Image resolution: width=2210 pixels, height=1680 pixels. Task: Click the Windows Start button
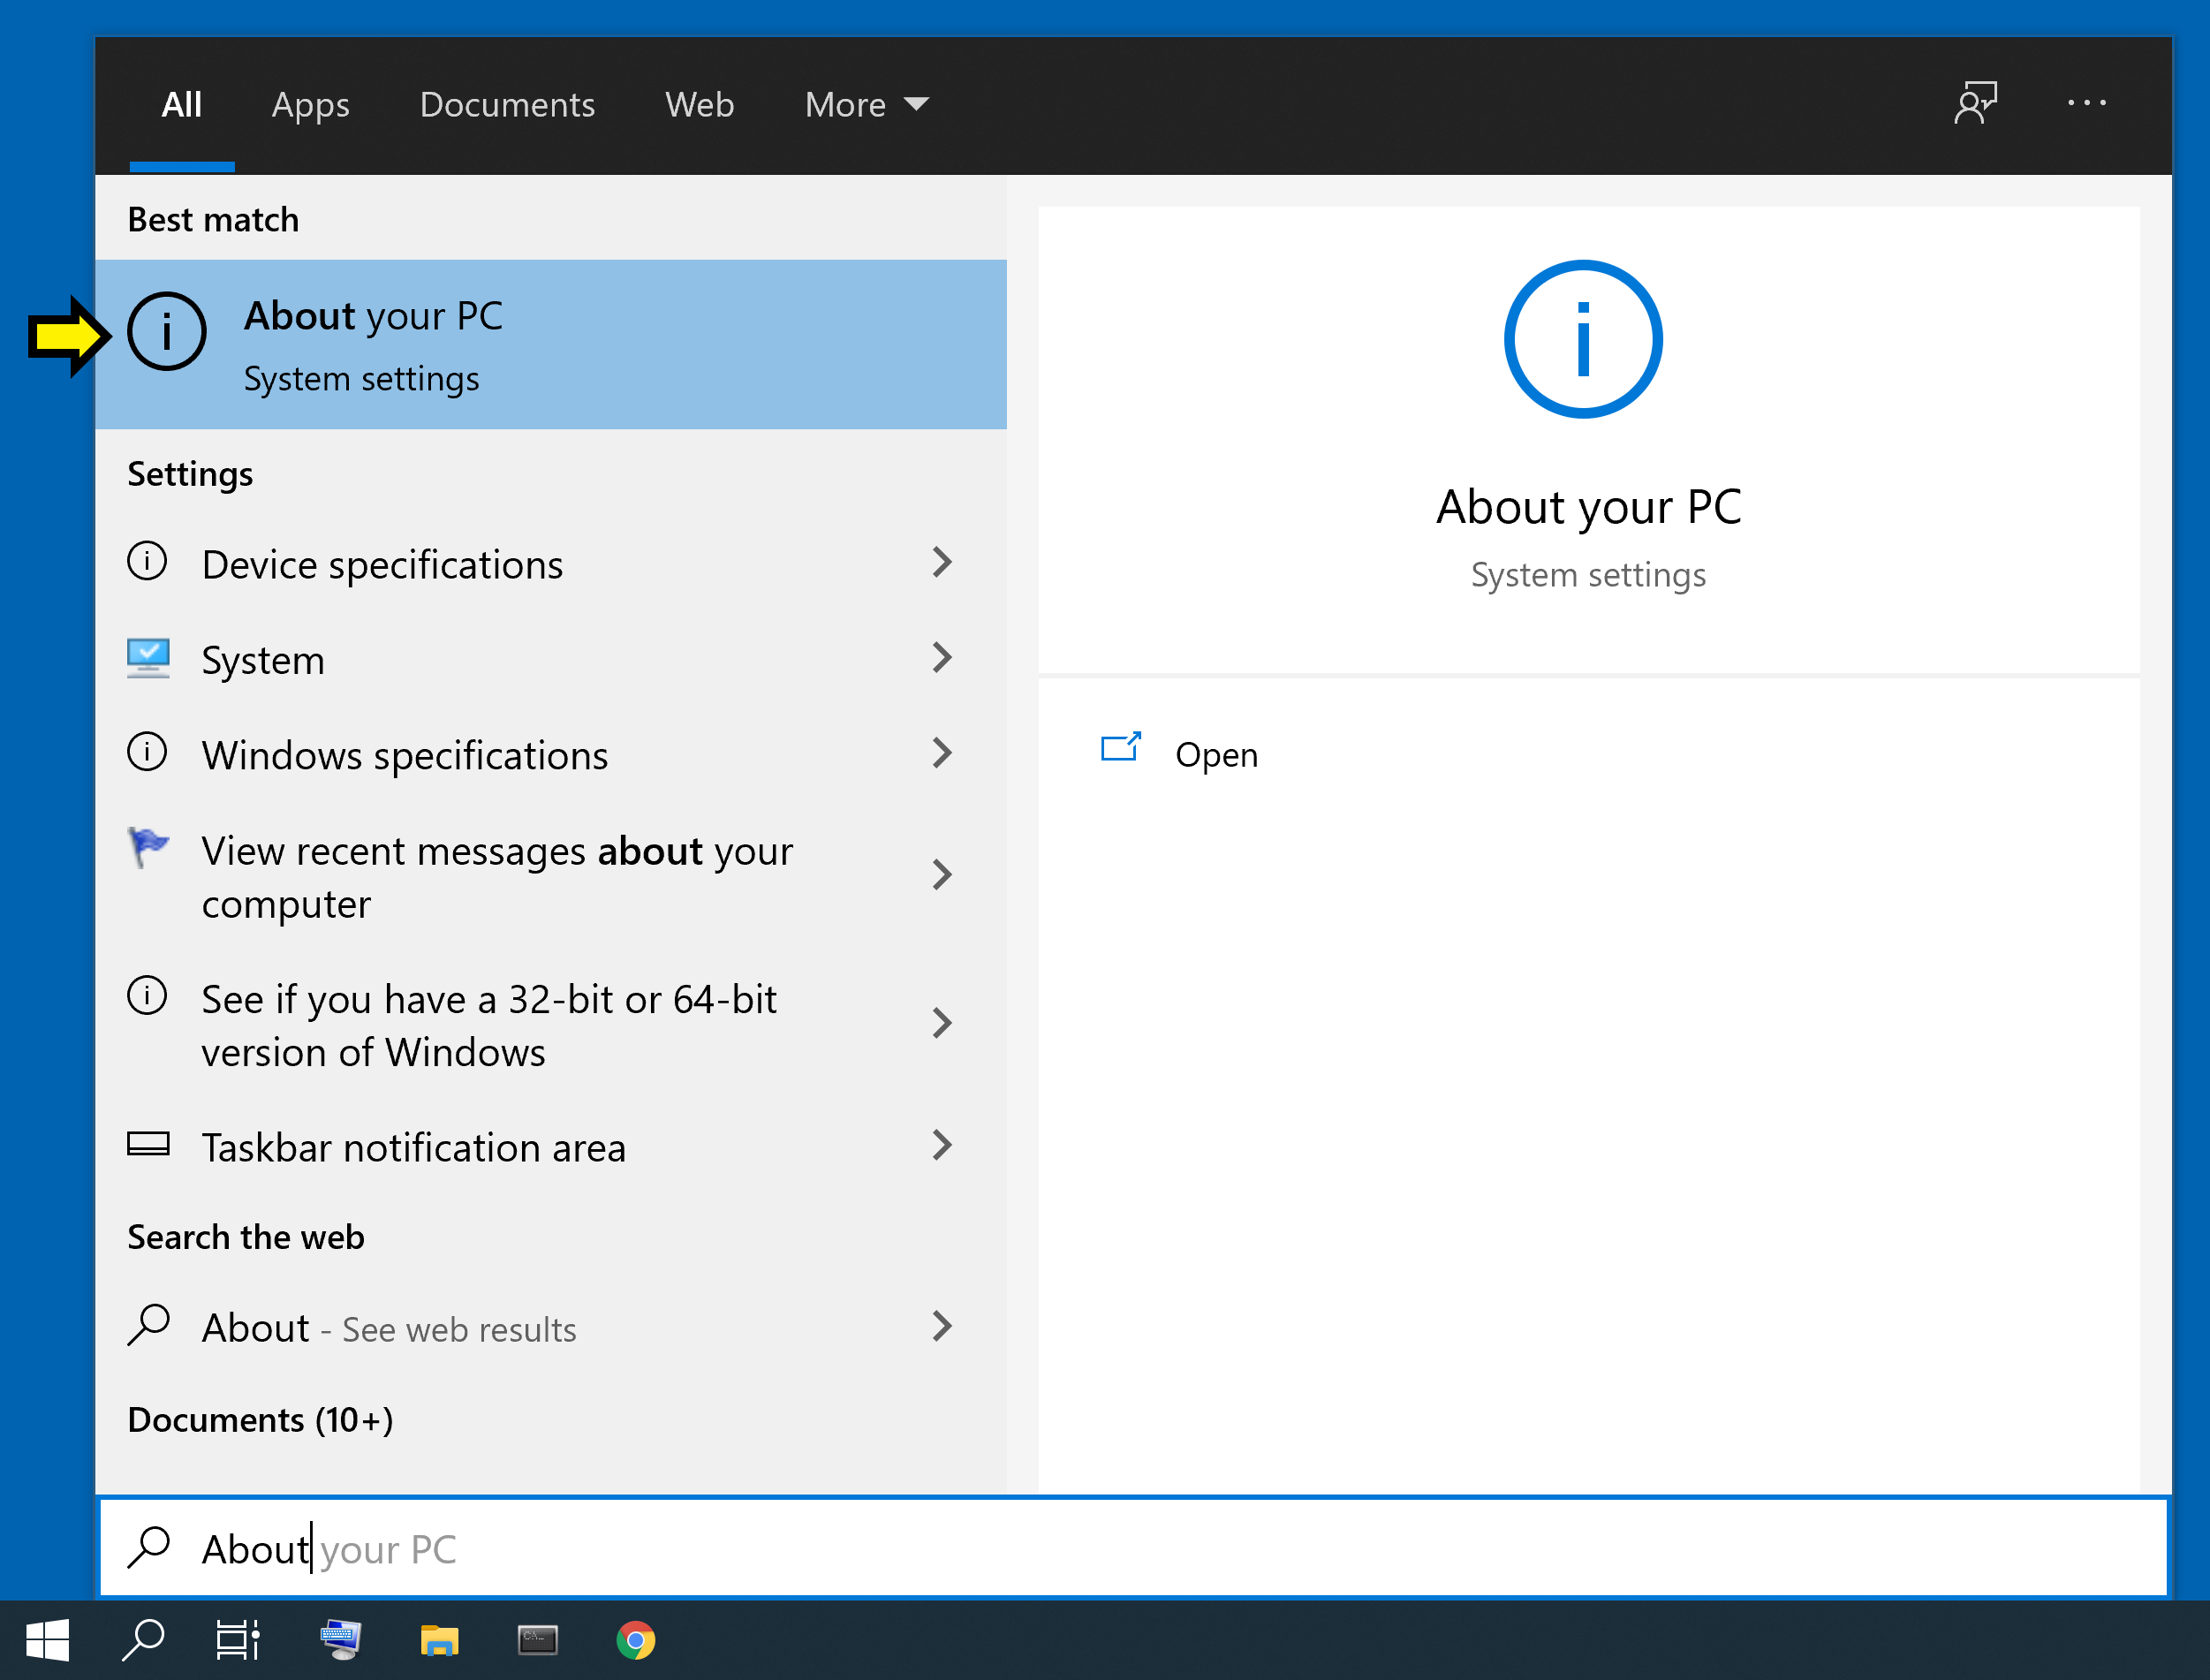tap(47, 1640)
